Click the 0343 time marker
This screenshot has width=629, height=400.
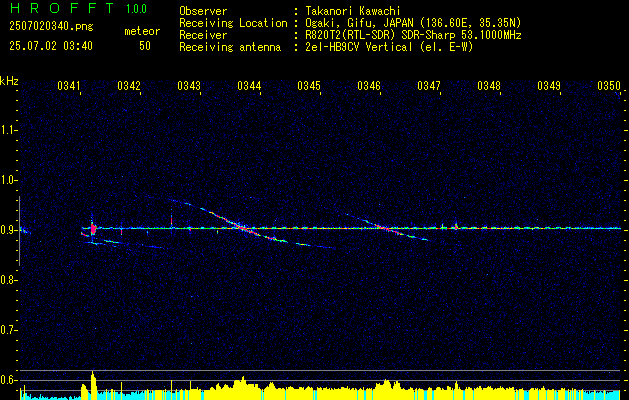coord(189,85)
